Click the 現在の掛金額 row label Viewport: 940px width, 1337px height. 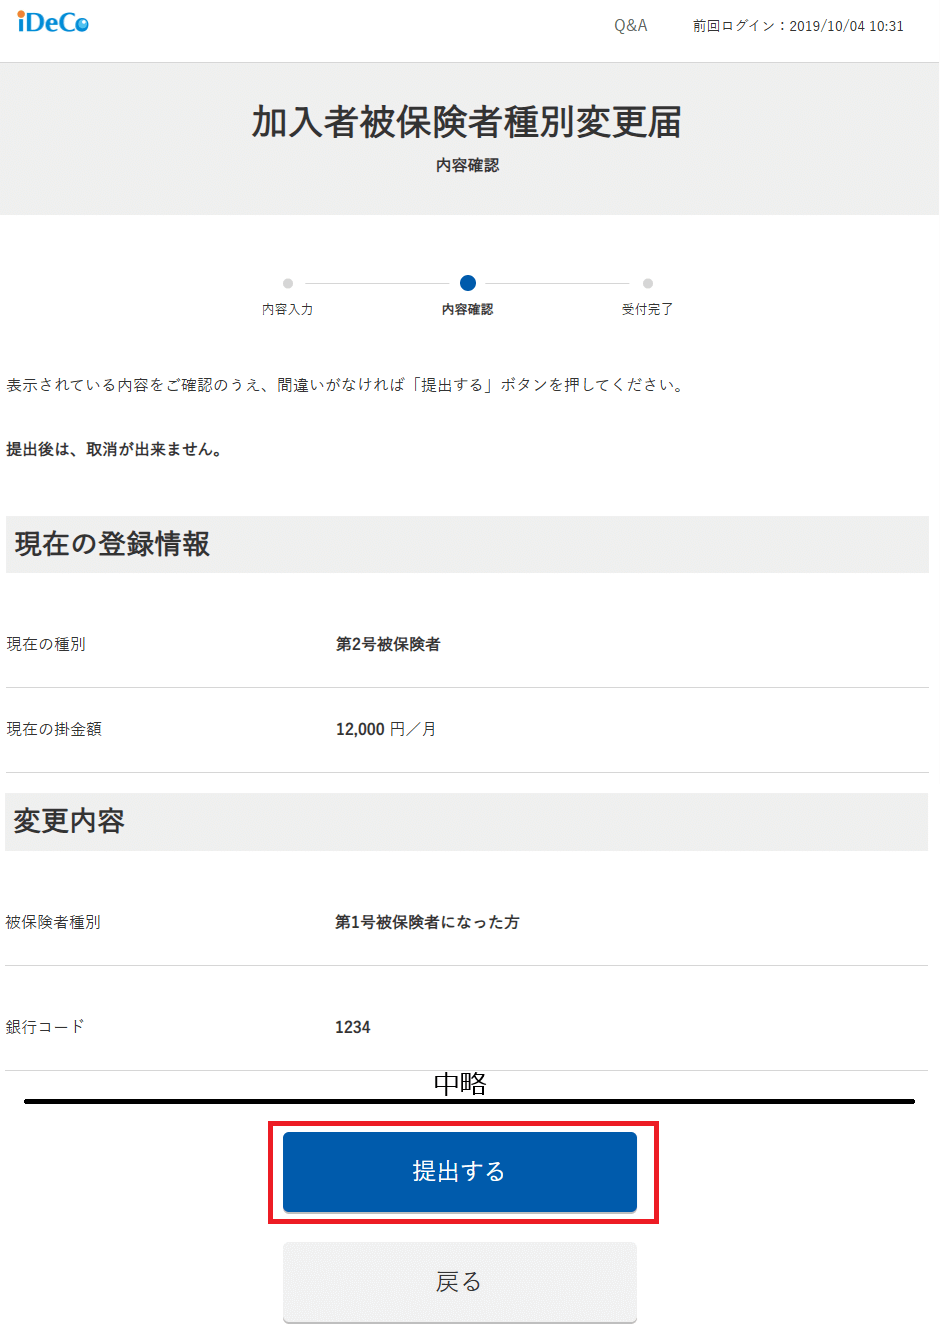[54, 729]
